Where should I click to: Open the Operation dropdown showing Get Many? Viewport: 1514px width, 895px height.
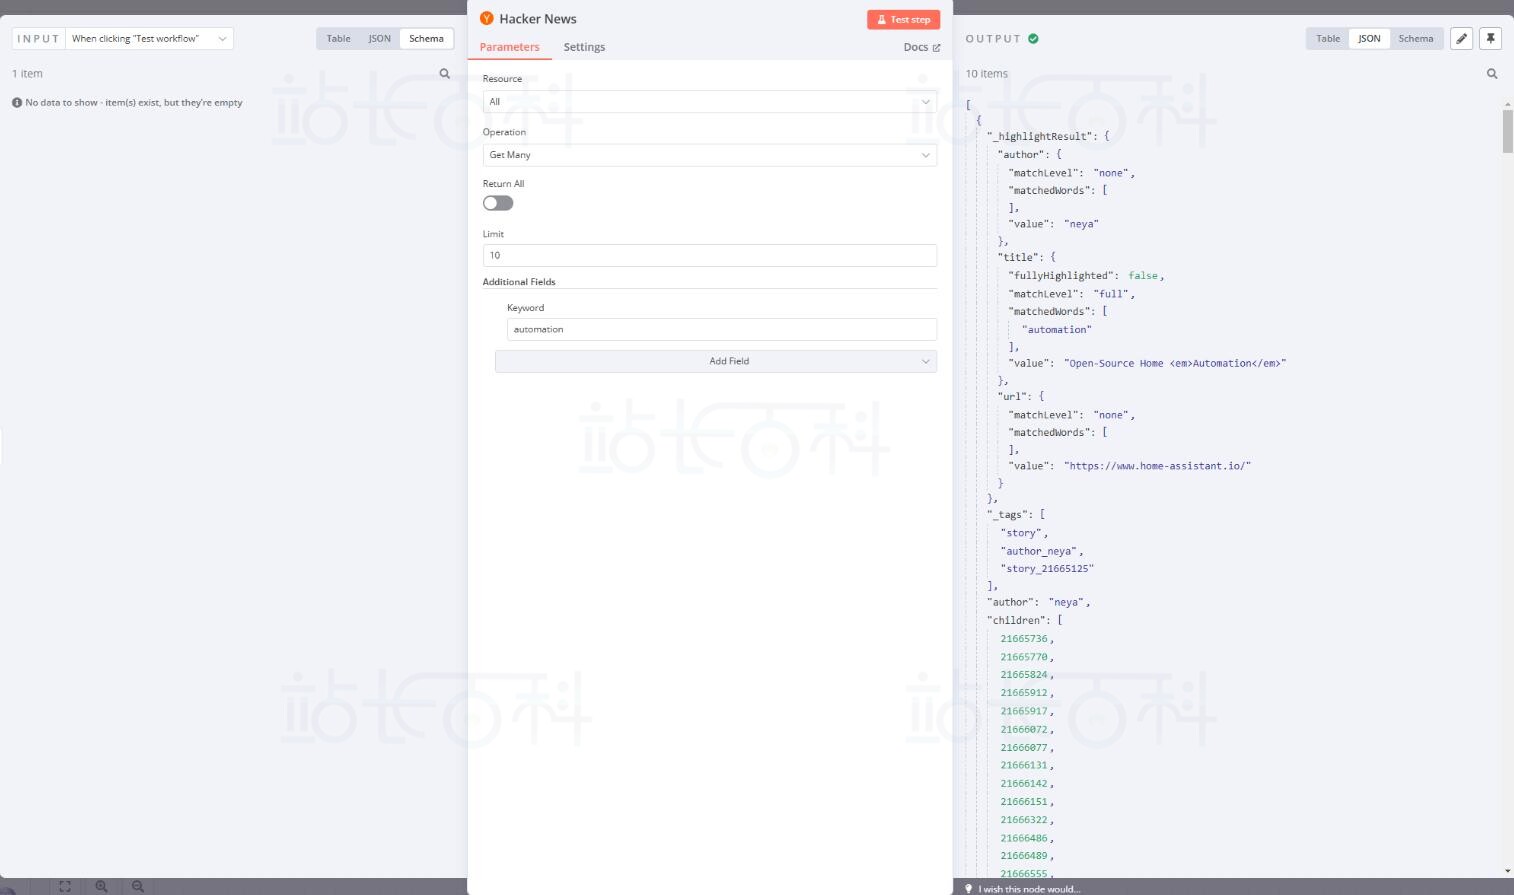tap(710, 155)
